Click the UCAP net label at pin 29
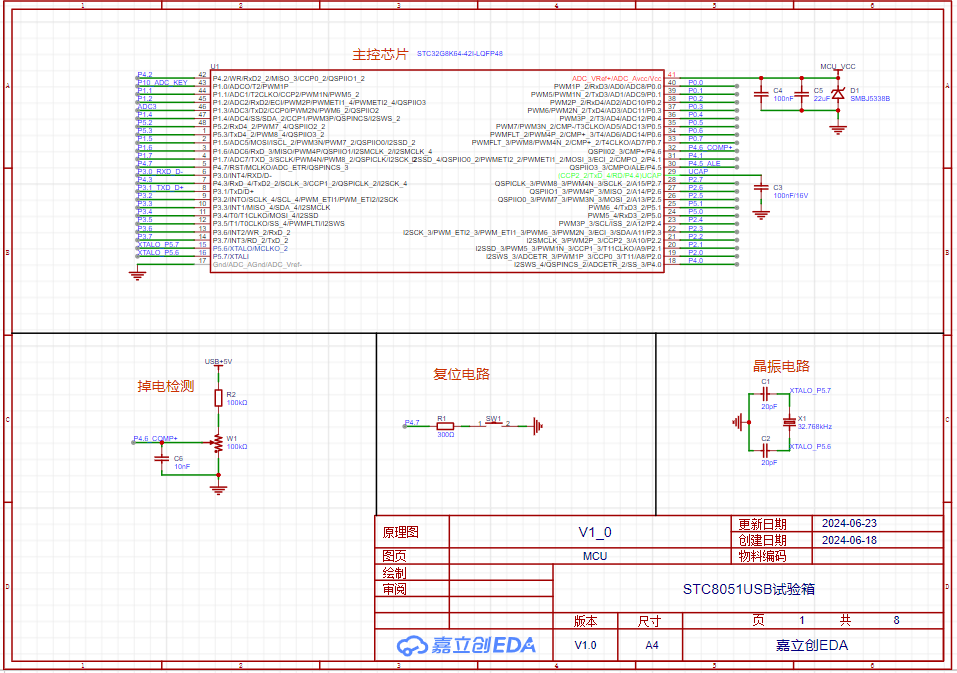Image resolution: width=957 pixels, height=673 pixels. point(698,171)
